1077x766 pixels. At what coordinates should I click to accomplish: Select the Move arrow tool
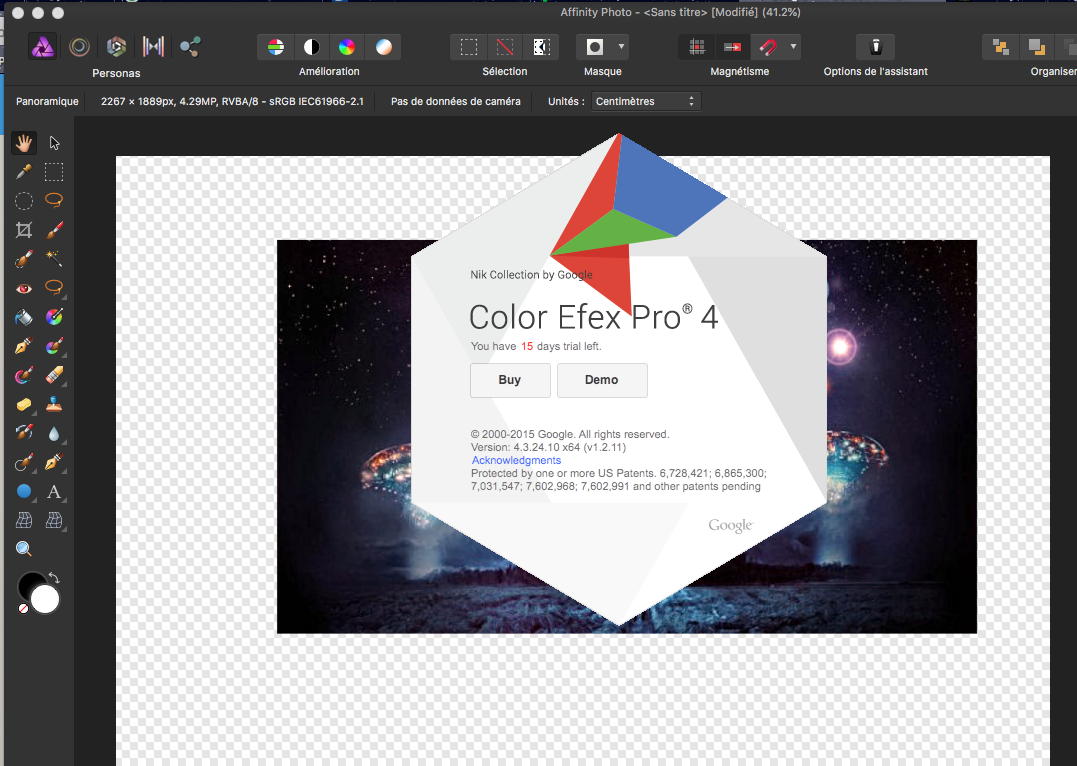(54, 143)
